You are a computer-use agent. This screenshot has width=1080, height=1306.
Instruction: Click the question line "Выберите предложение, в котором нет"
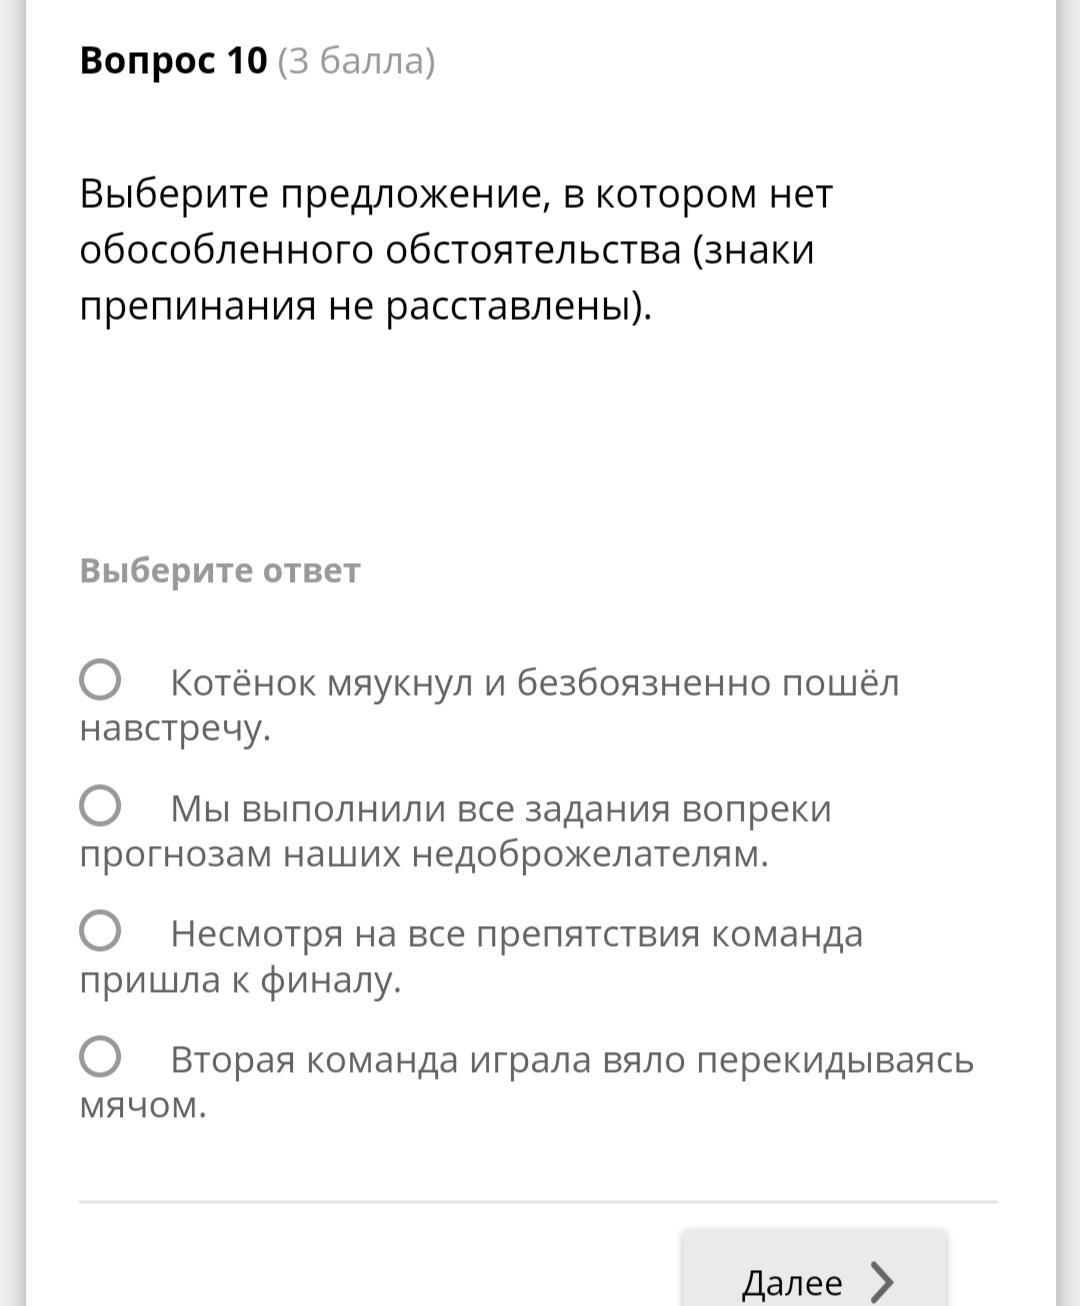(x=456, y=193)
